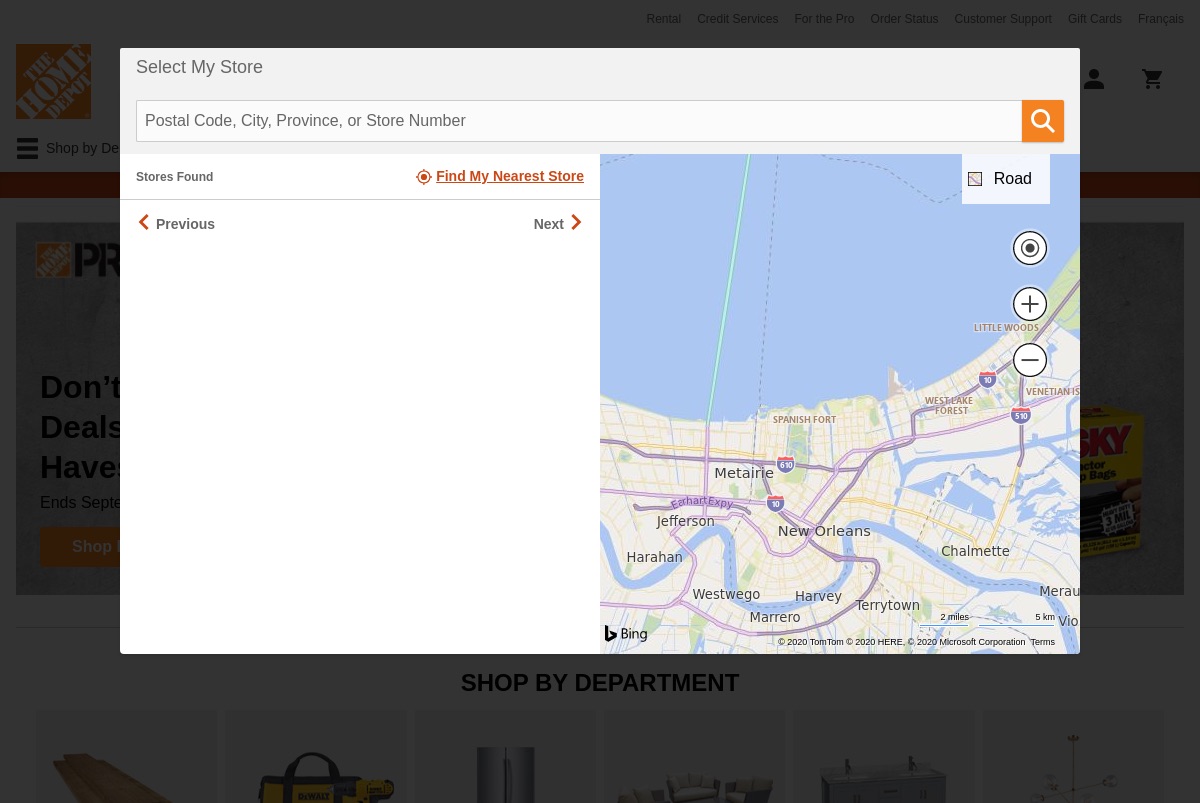Click the hamburger menu icon
This screenshot has width=1200, height=803.
tap(27, 148)
